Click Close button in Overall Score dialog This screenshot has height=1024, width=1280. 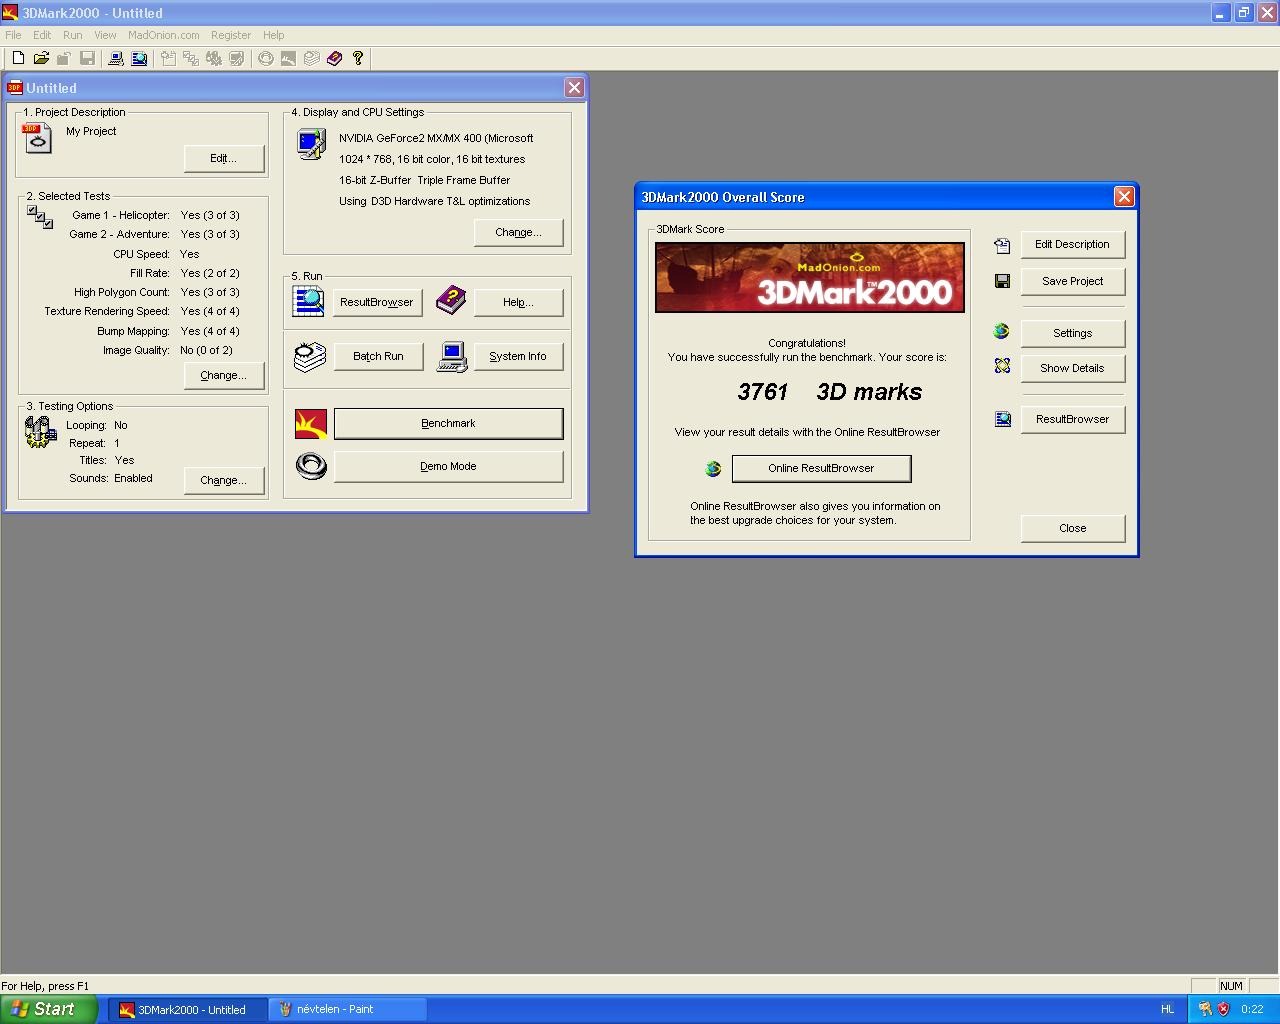(1073, 528)
